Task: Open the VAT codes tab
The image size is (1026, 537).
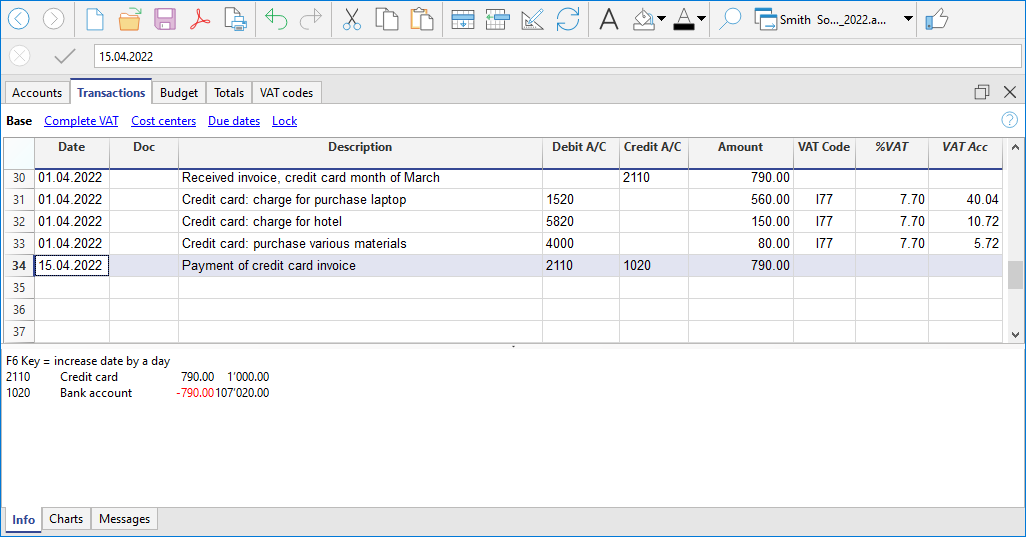Action: pos(286,93)
